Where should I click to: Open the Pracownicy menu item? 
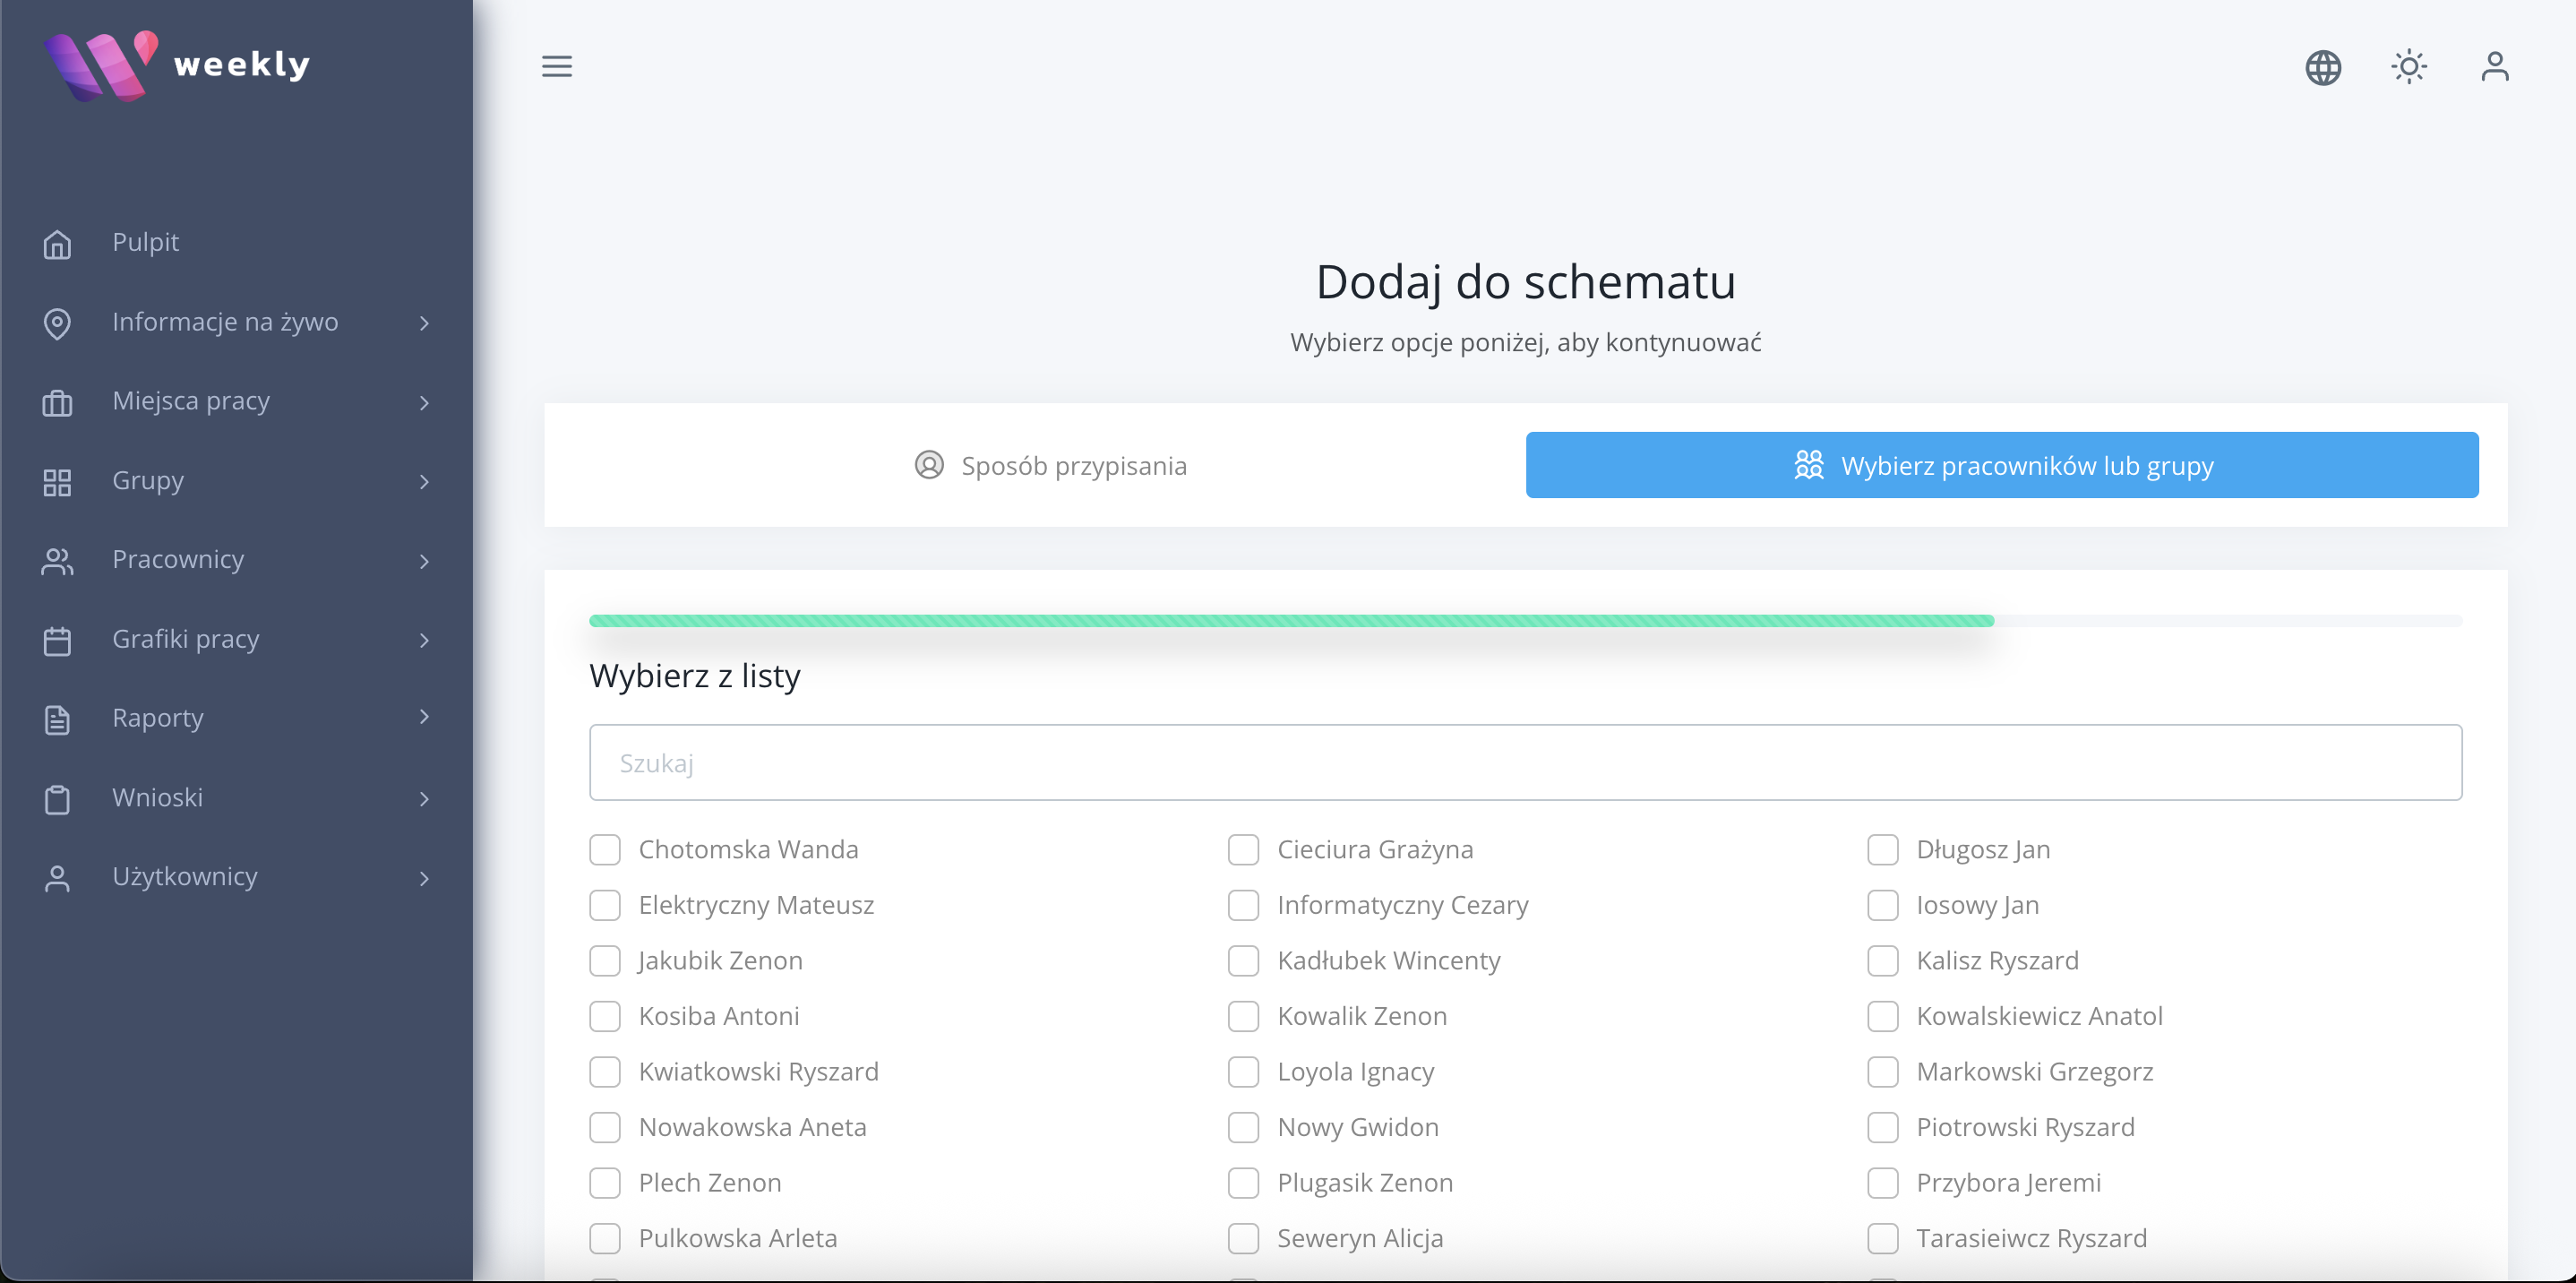[178, 560]
